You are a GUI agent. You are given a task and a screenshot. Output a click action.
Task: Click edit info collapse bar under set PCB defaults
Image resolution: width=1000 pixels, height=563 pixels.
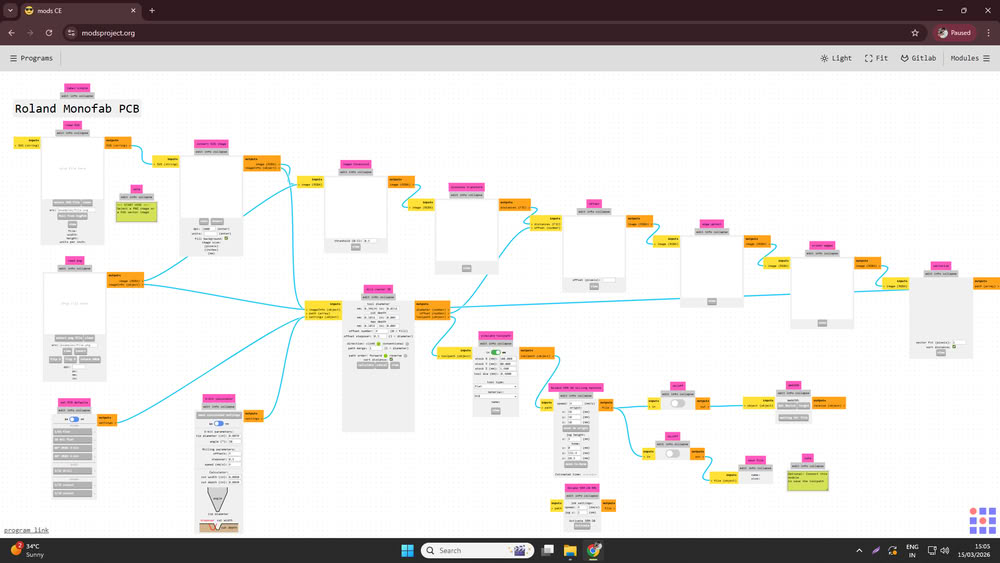coord(75,410)
